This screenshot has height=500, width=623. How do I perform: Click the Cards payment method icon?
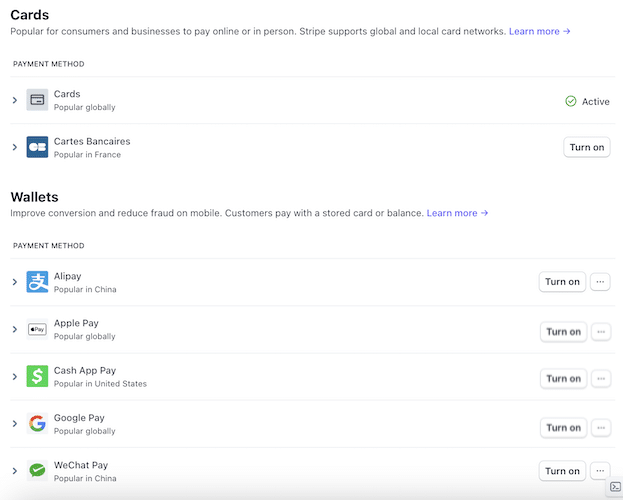point(37,100)
